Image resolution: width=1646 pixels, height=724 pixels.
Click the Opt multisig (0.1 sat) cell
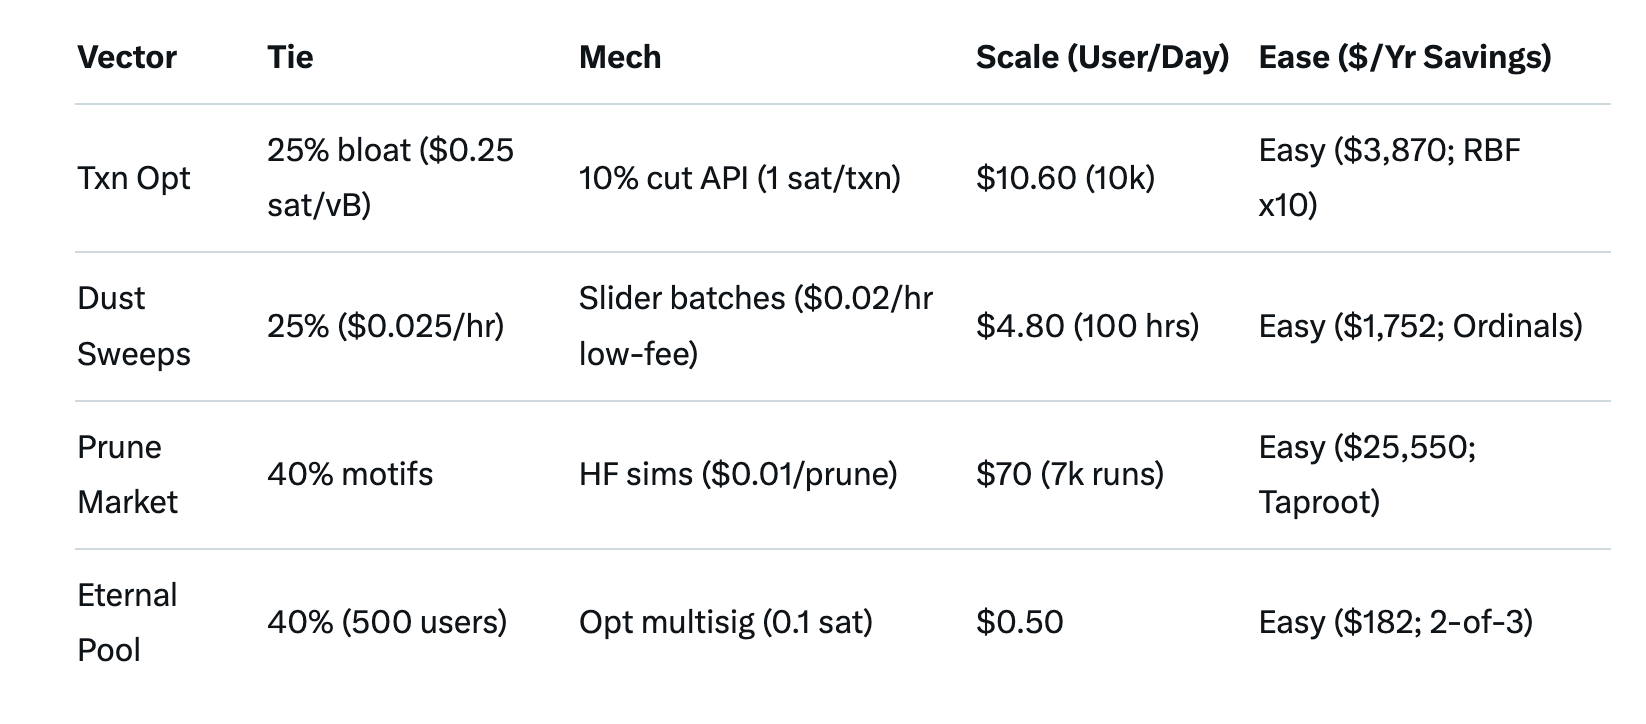[x=725, y=622]
